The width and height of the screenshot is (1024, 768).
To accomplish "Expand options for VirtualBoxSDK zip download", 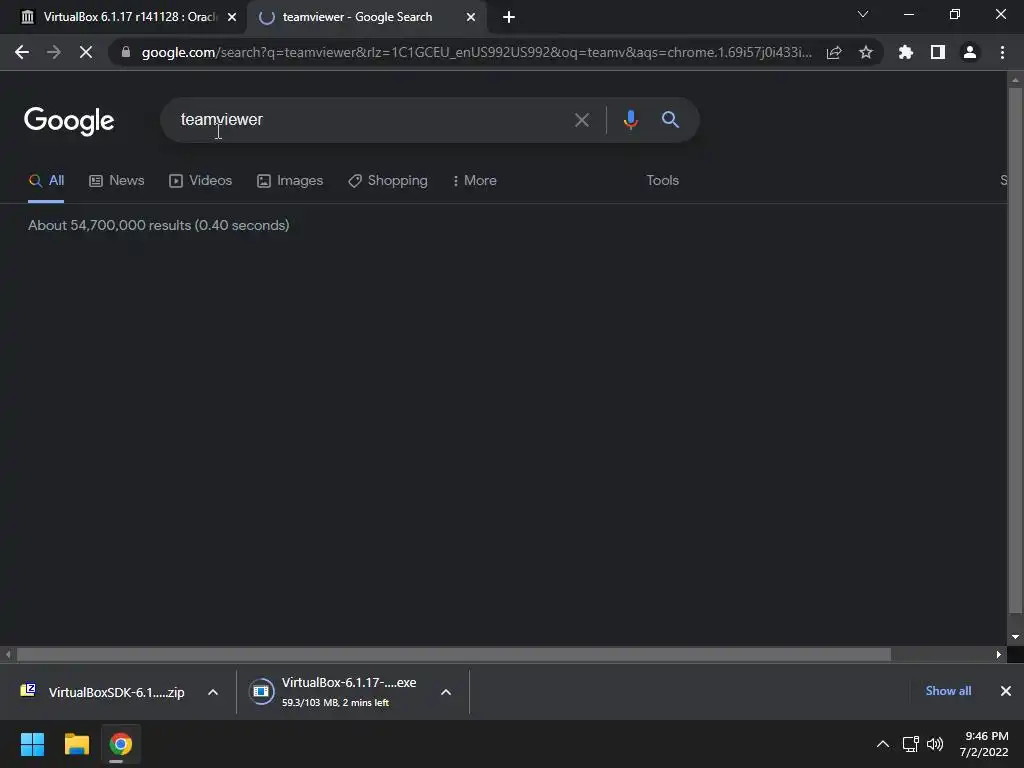I will 213,692.
